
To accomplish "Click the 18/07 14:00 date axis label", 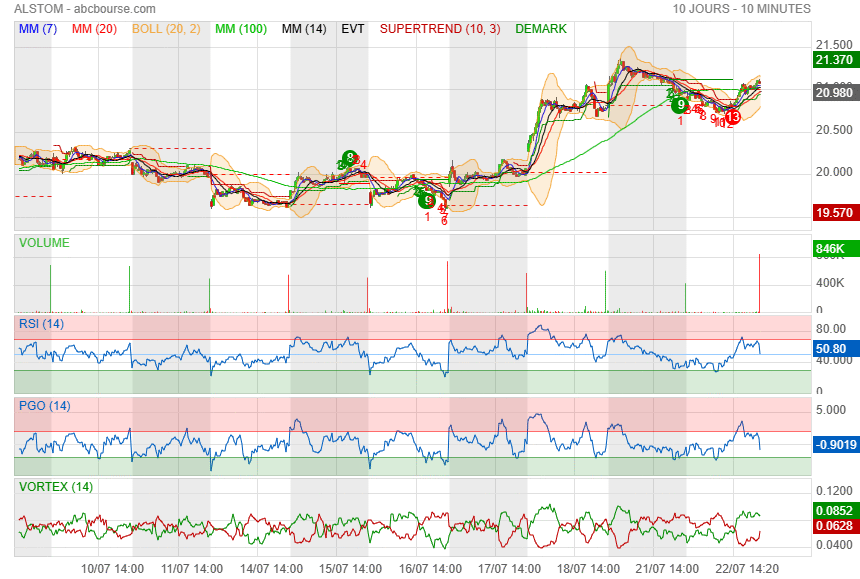I will coord(588,567).
